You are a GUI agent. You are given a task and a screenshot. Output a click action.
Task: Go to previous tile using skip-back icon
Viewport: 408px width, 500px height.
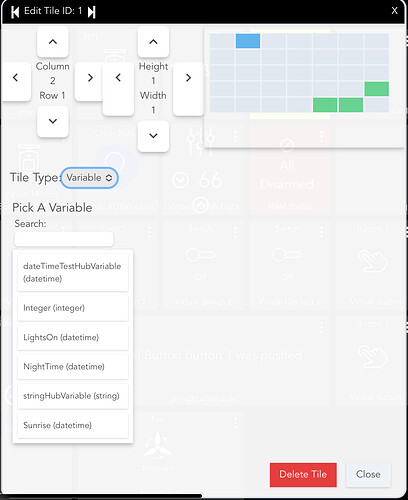[x=15, y=12]
